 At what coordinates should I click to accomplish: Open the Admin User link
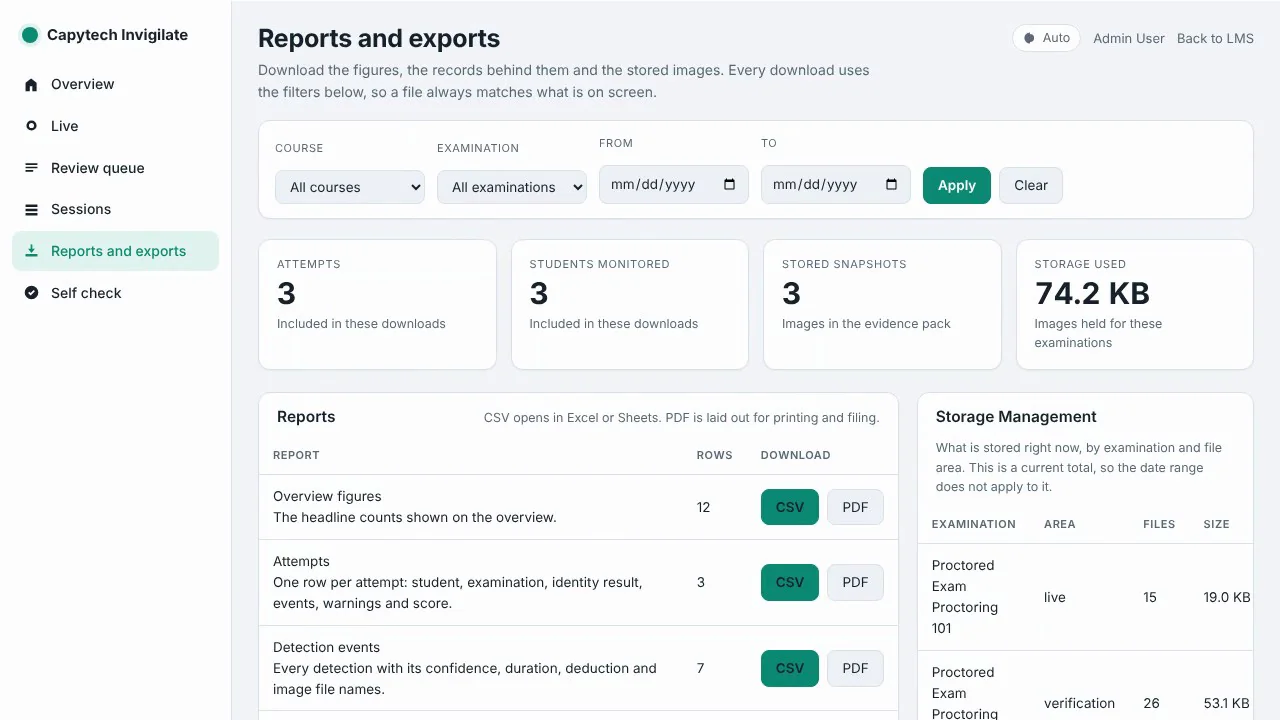tap(1129, 38)
